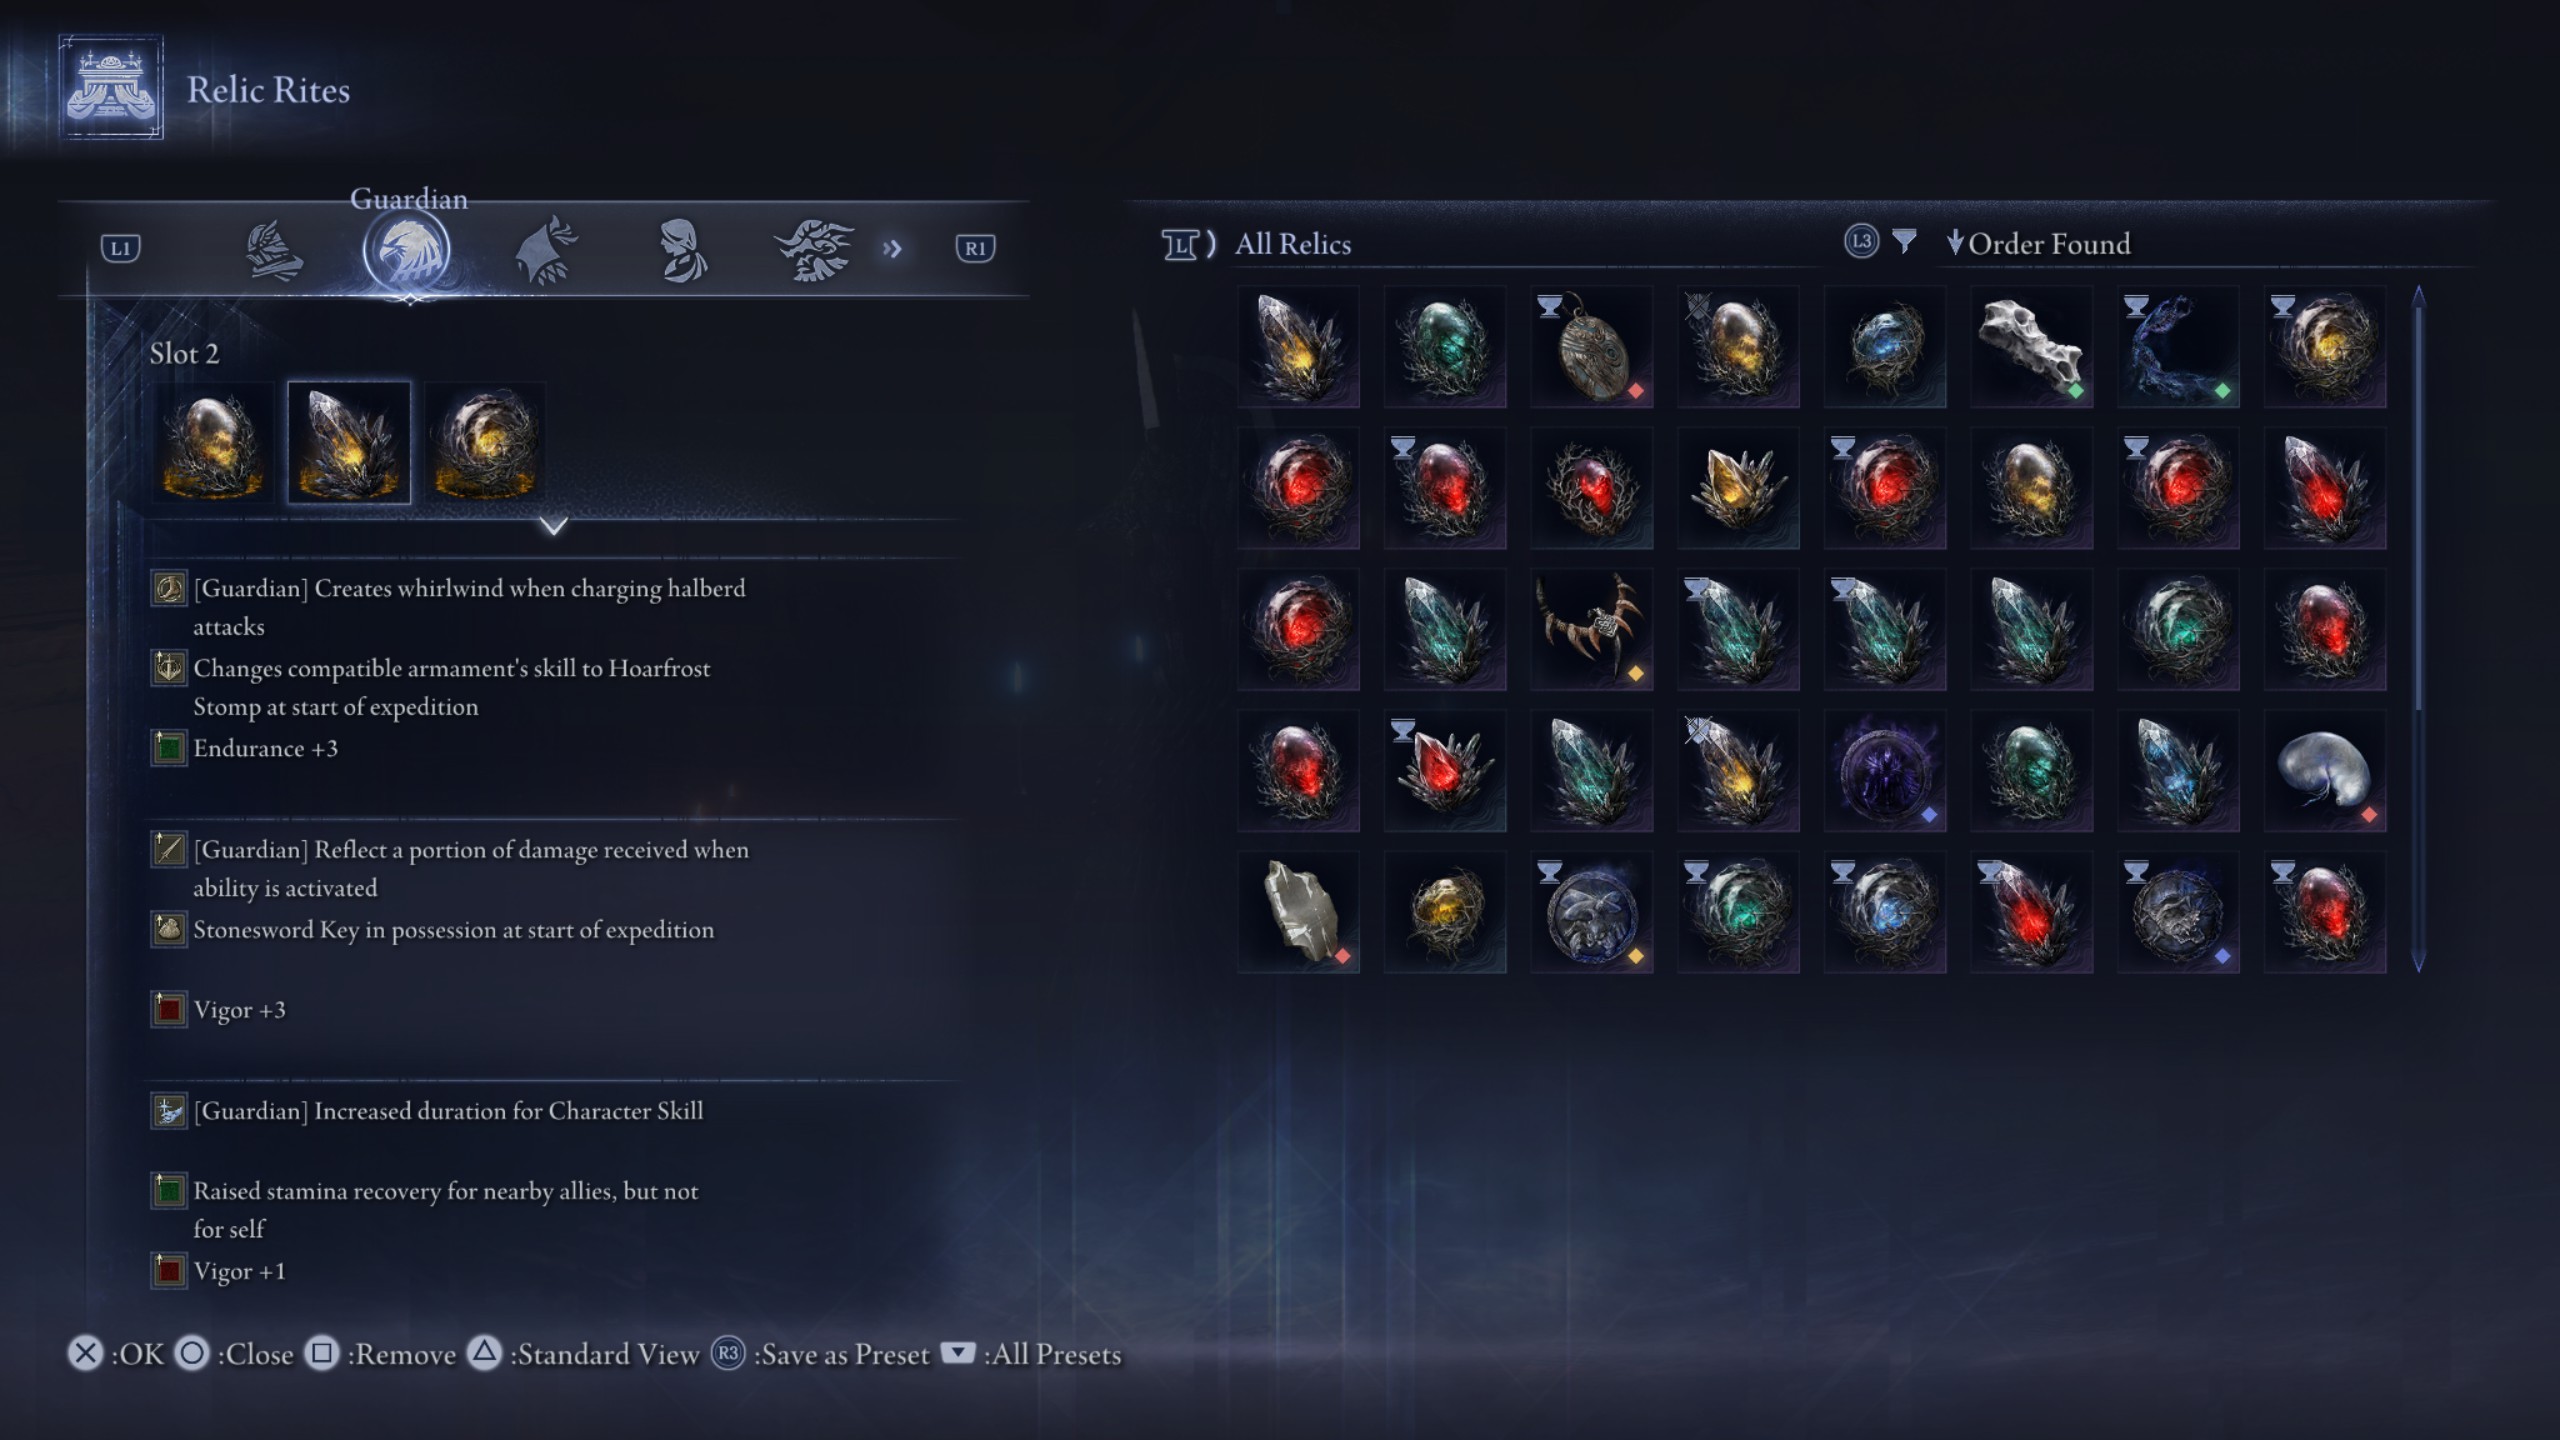
Task: Open the Order Found sort dropdown
Action: point(2038,244)
